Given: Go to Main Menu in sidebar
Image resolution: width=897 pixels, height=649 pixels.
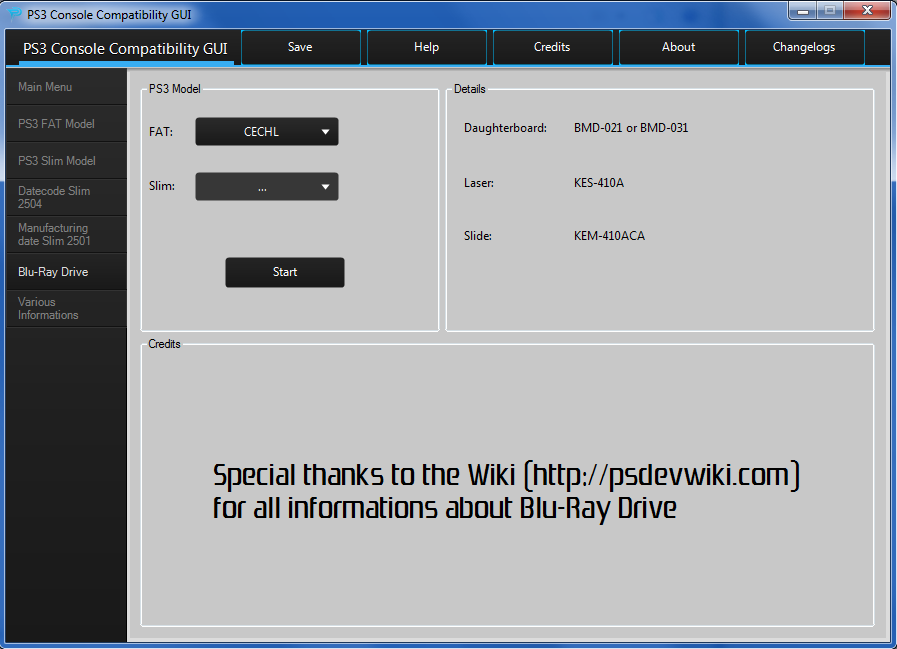Looking at the screenshot, I should 66,87.
